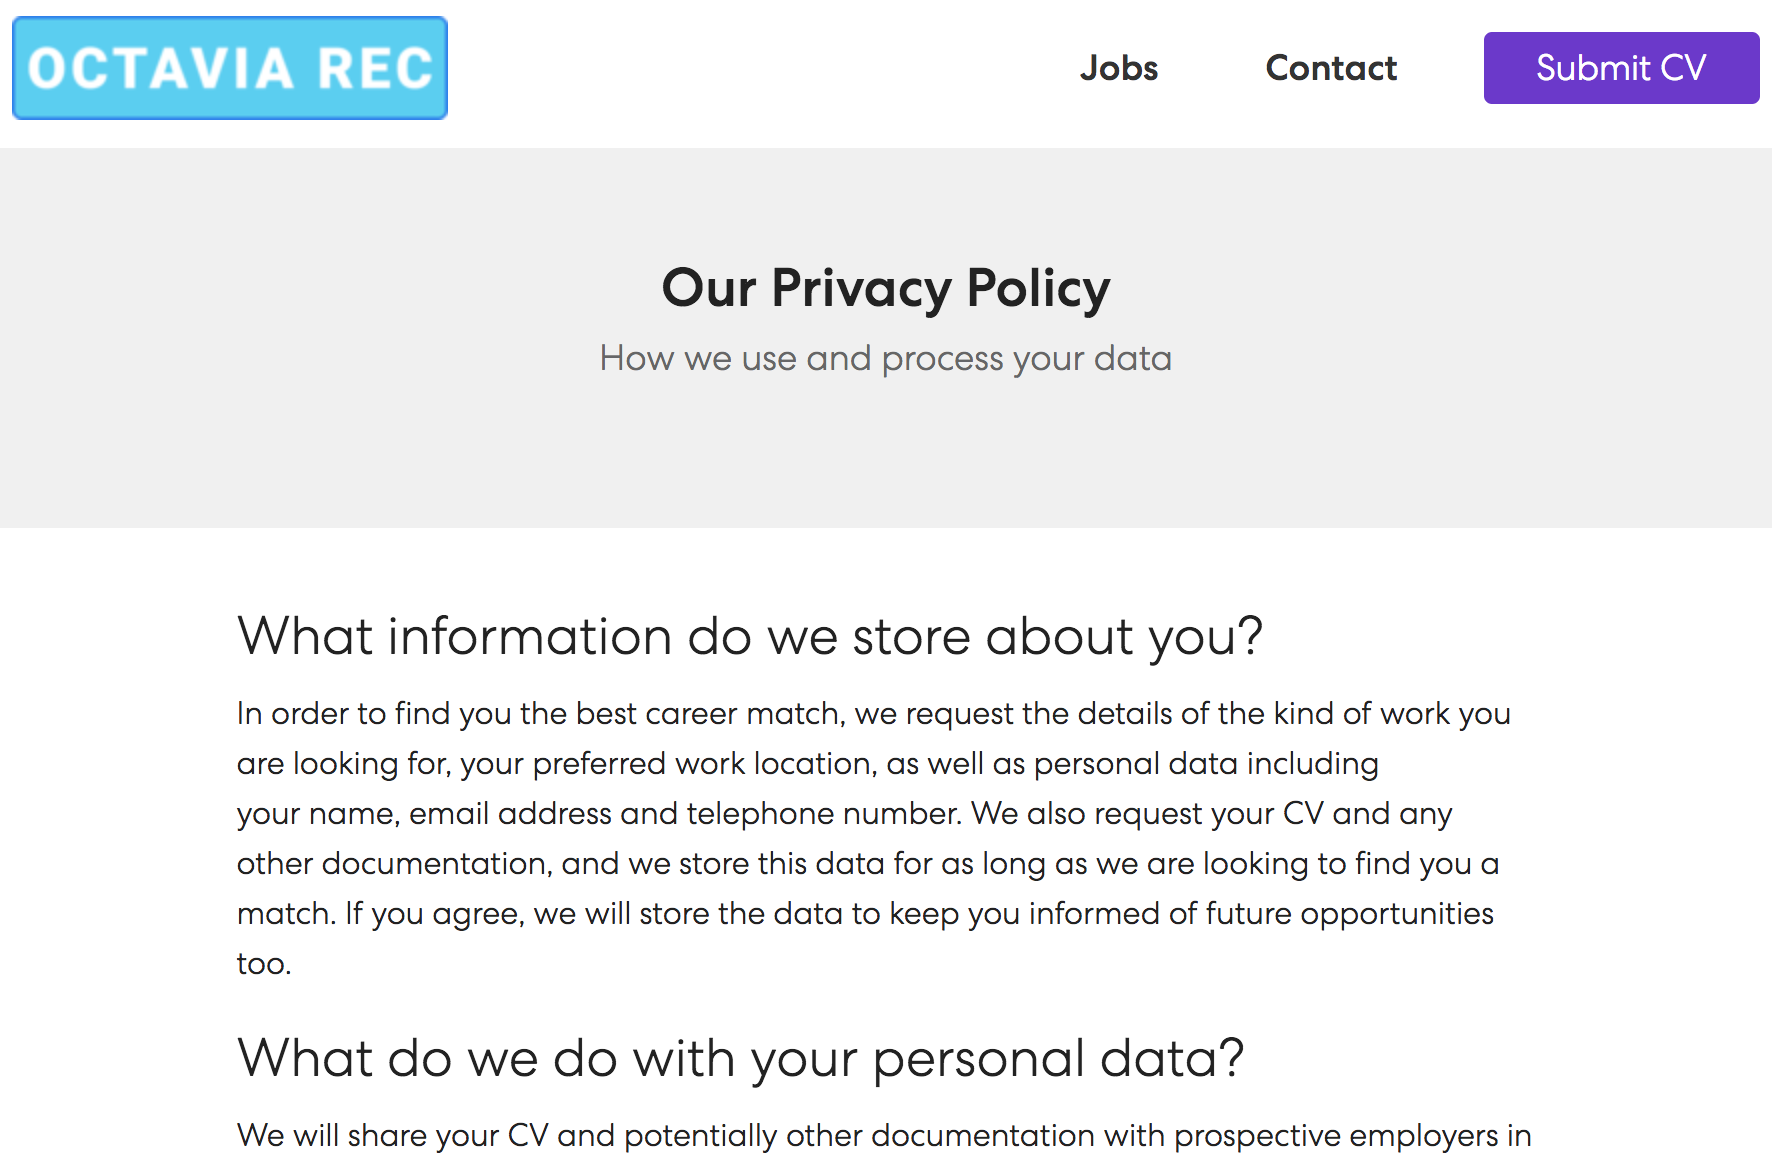This screenshot has width=1772, height=1160.
Task: Click the phrase 'personal data including'
Action: point(1206,764)
